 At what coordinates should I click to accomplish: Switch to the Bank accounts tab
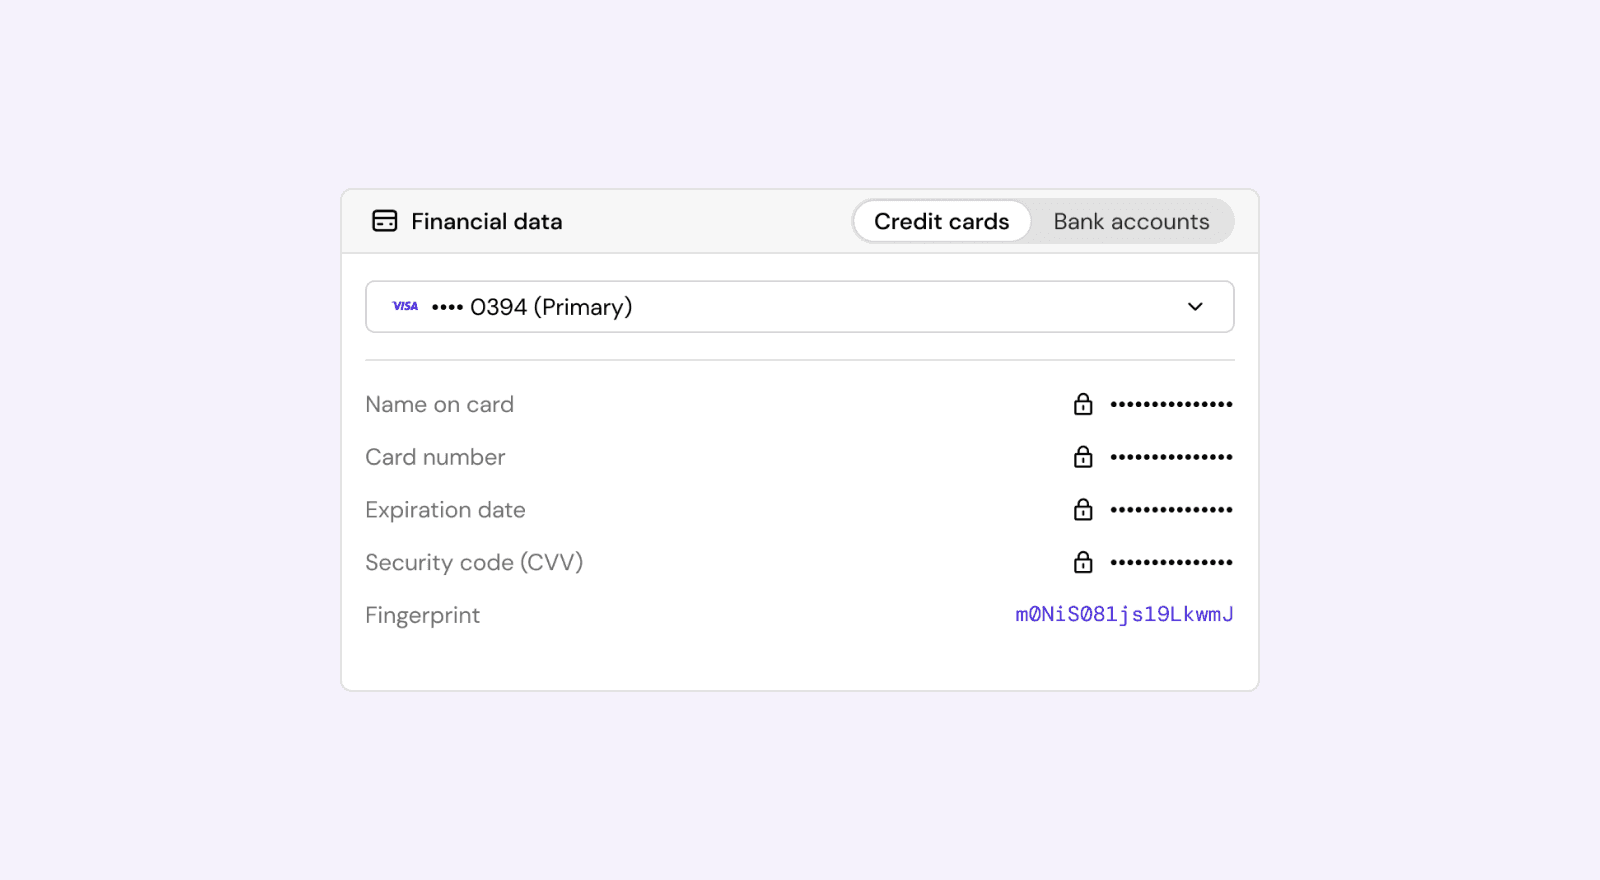(1131, 221)
